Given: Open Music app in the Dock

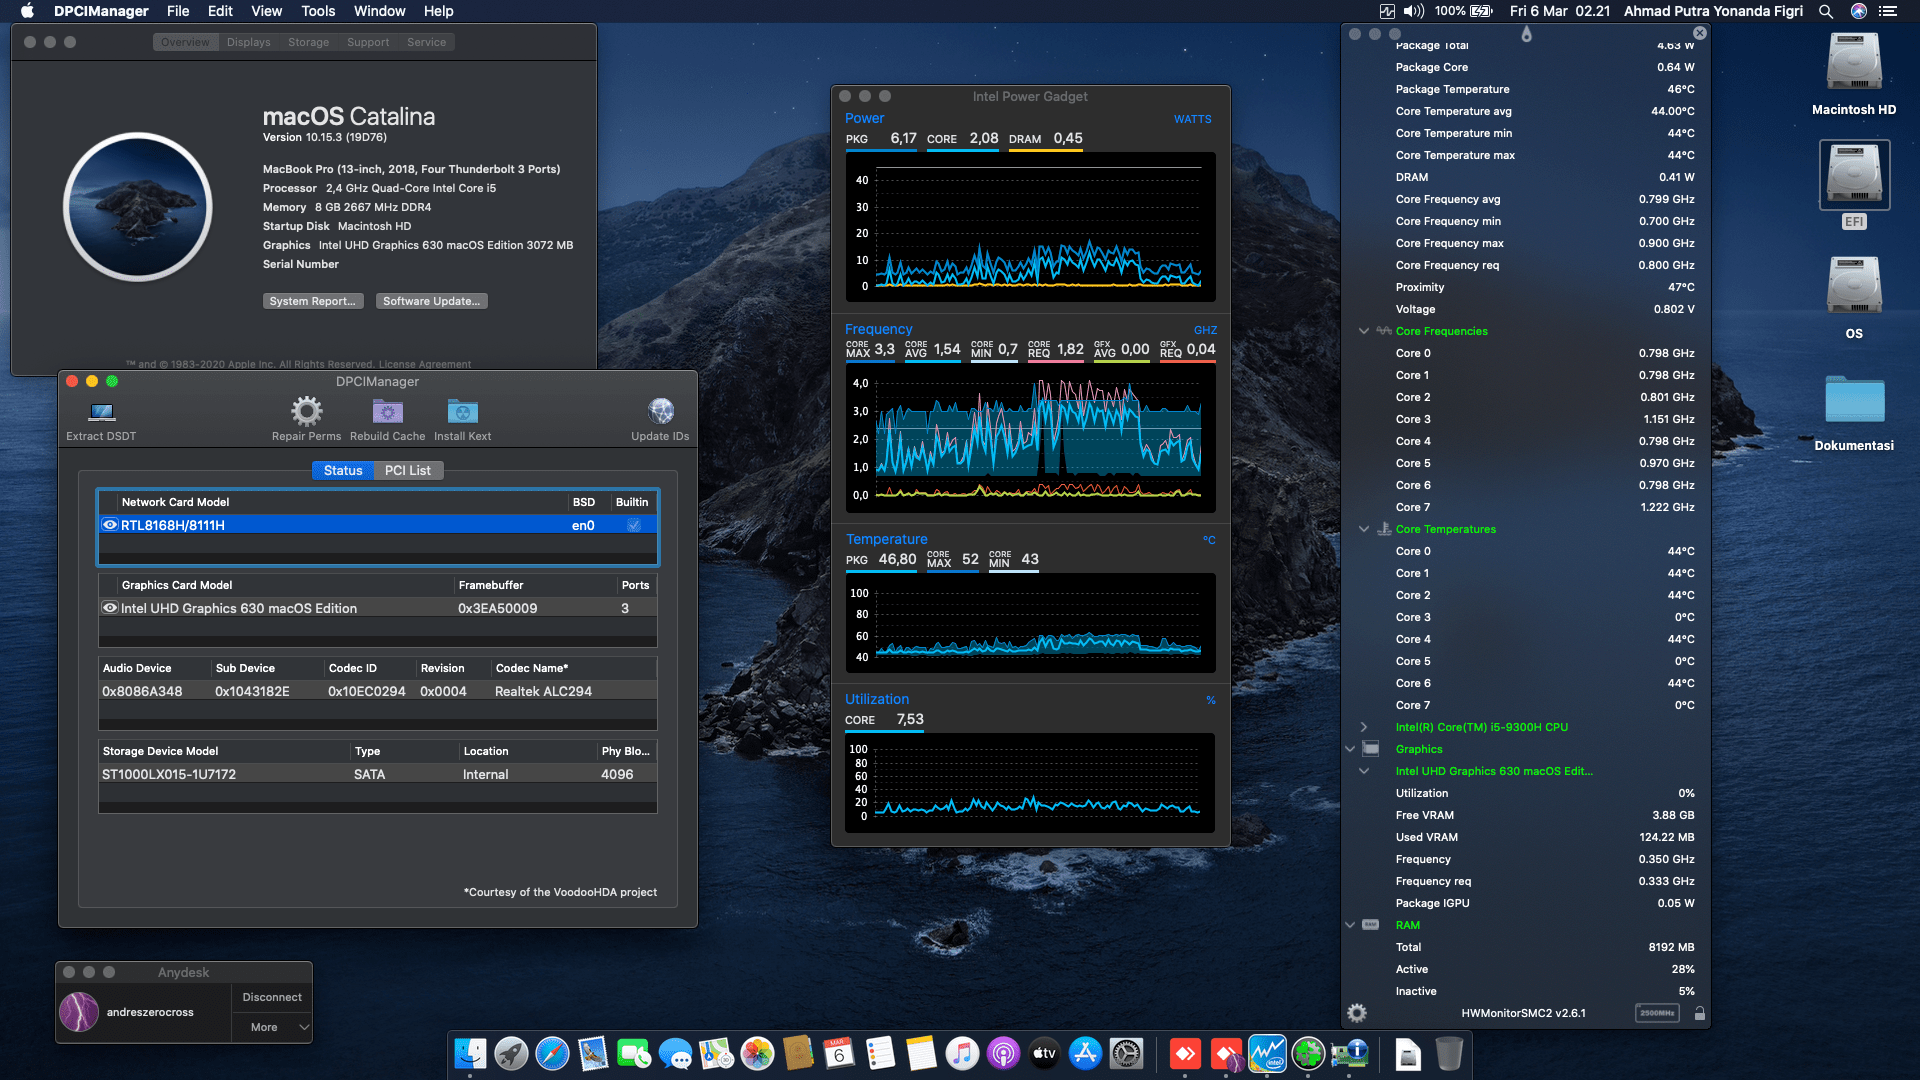Looking at the screenshot, I should 962,1053.
